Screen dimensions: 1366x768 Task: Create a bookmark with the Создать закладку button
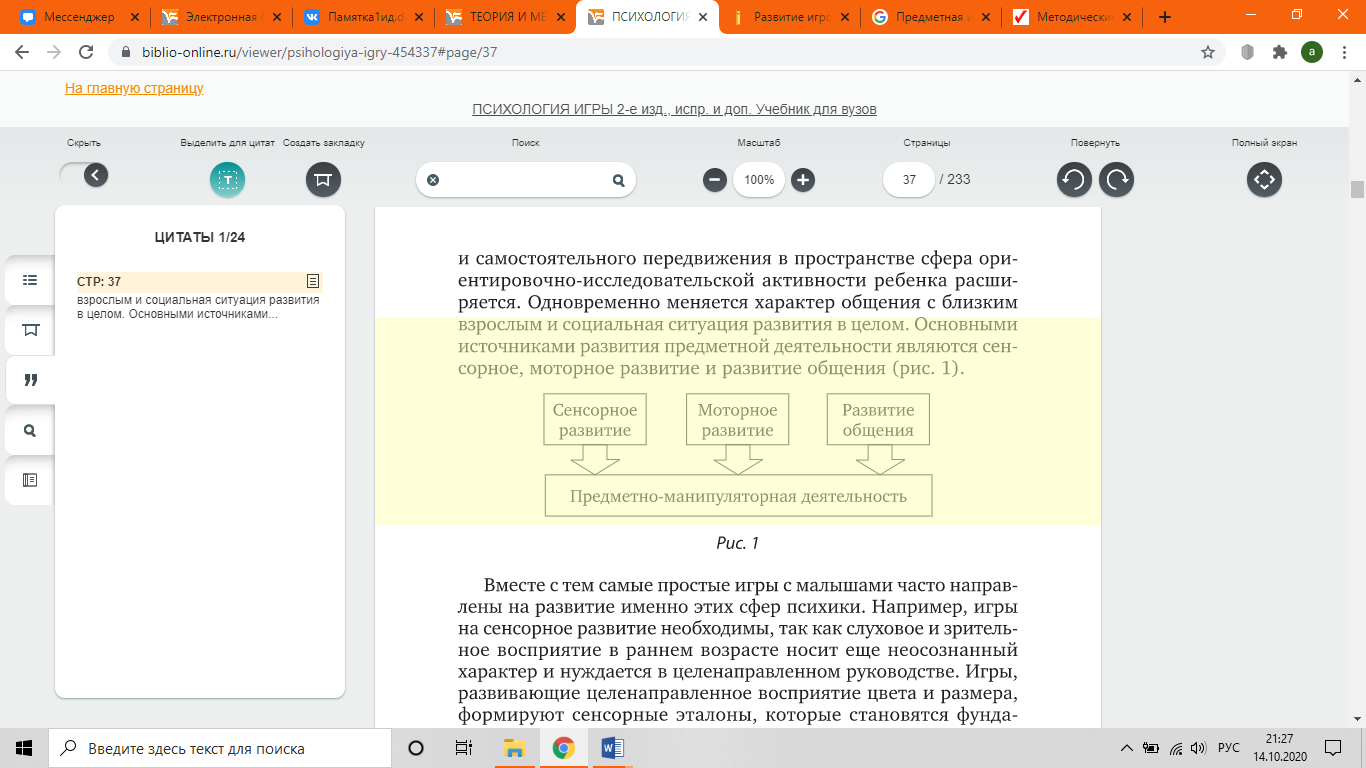point(323,180)
